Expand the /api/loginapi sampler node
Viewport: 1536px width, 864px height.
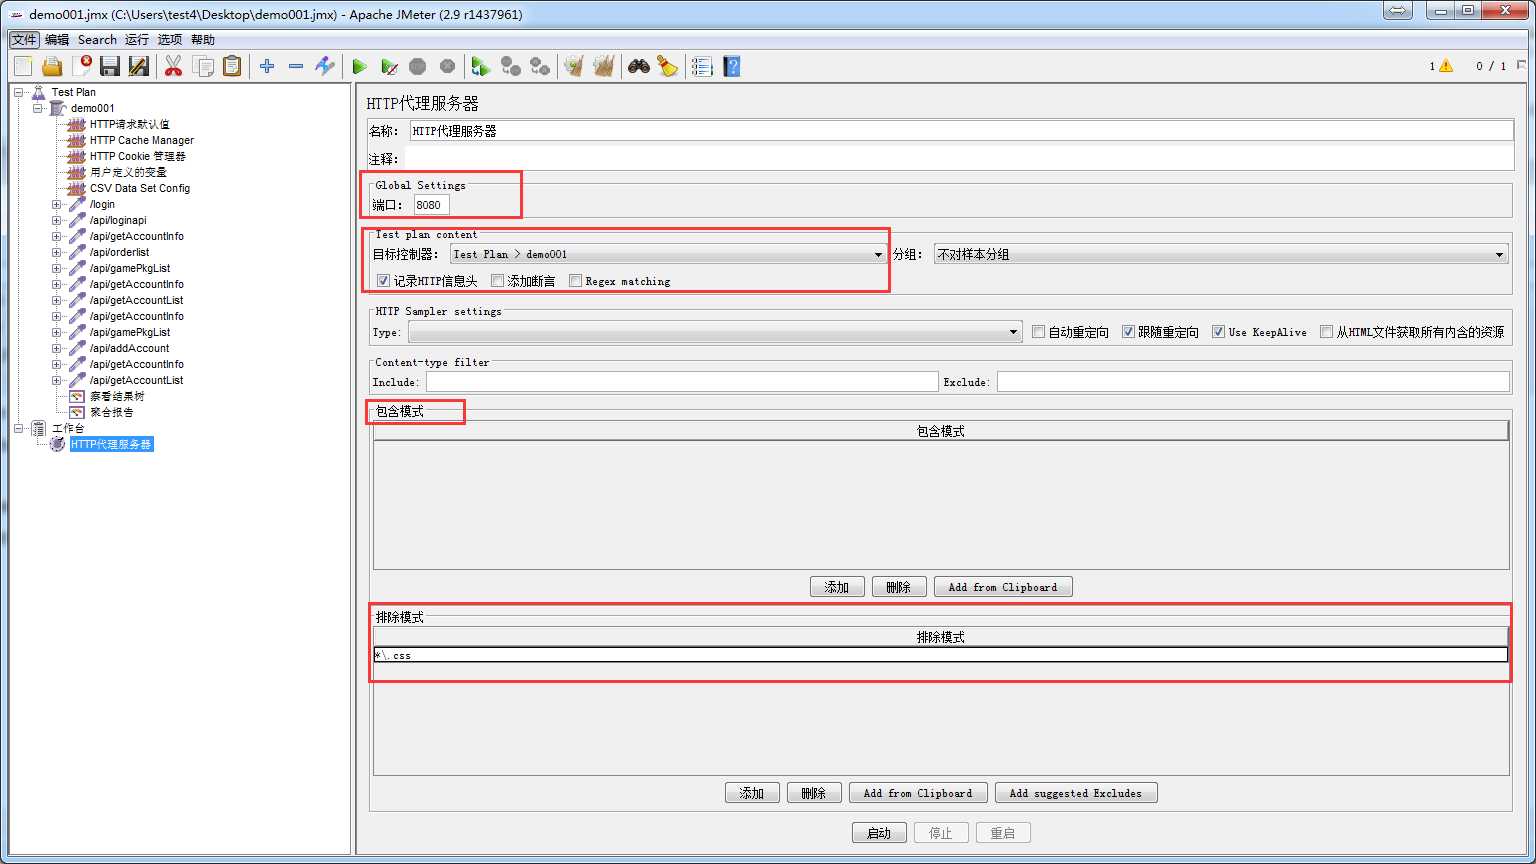point(57,220)
